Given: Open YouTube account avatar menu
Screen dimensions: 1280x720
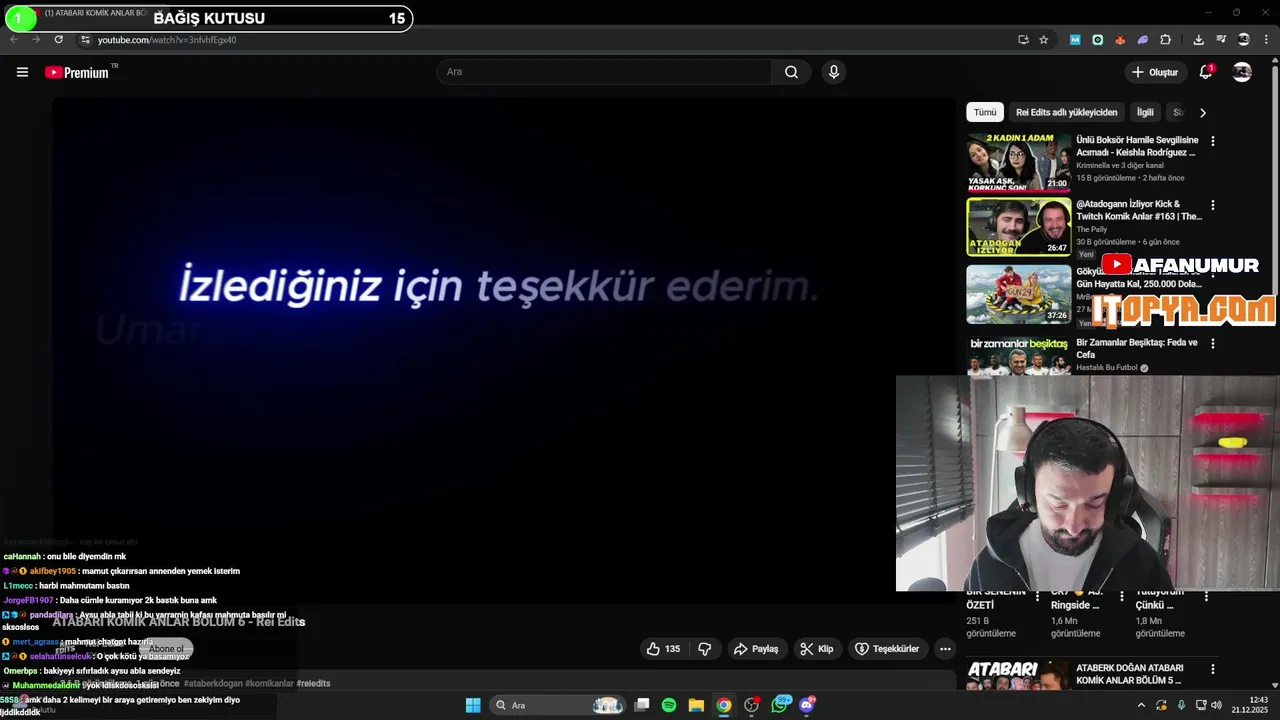Looking at the screenshot, I should (1242, 72).
